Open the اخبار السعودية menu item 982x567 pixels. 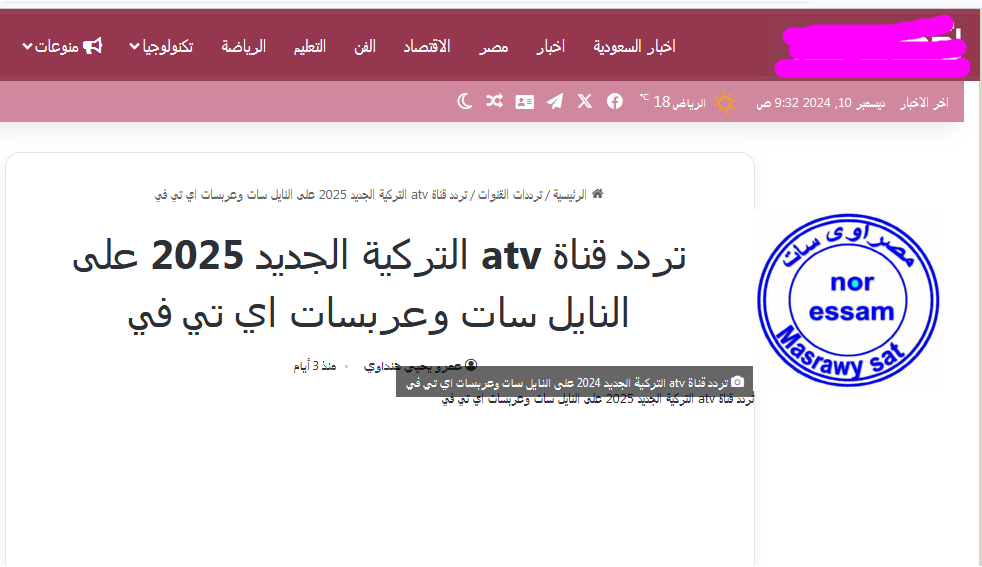(x=634, y=46)
